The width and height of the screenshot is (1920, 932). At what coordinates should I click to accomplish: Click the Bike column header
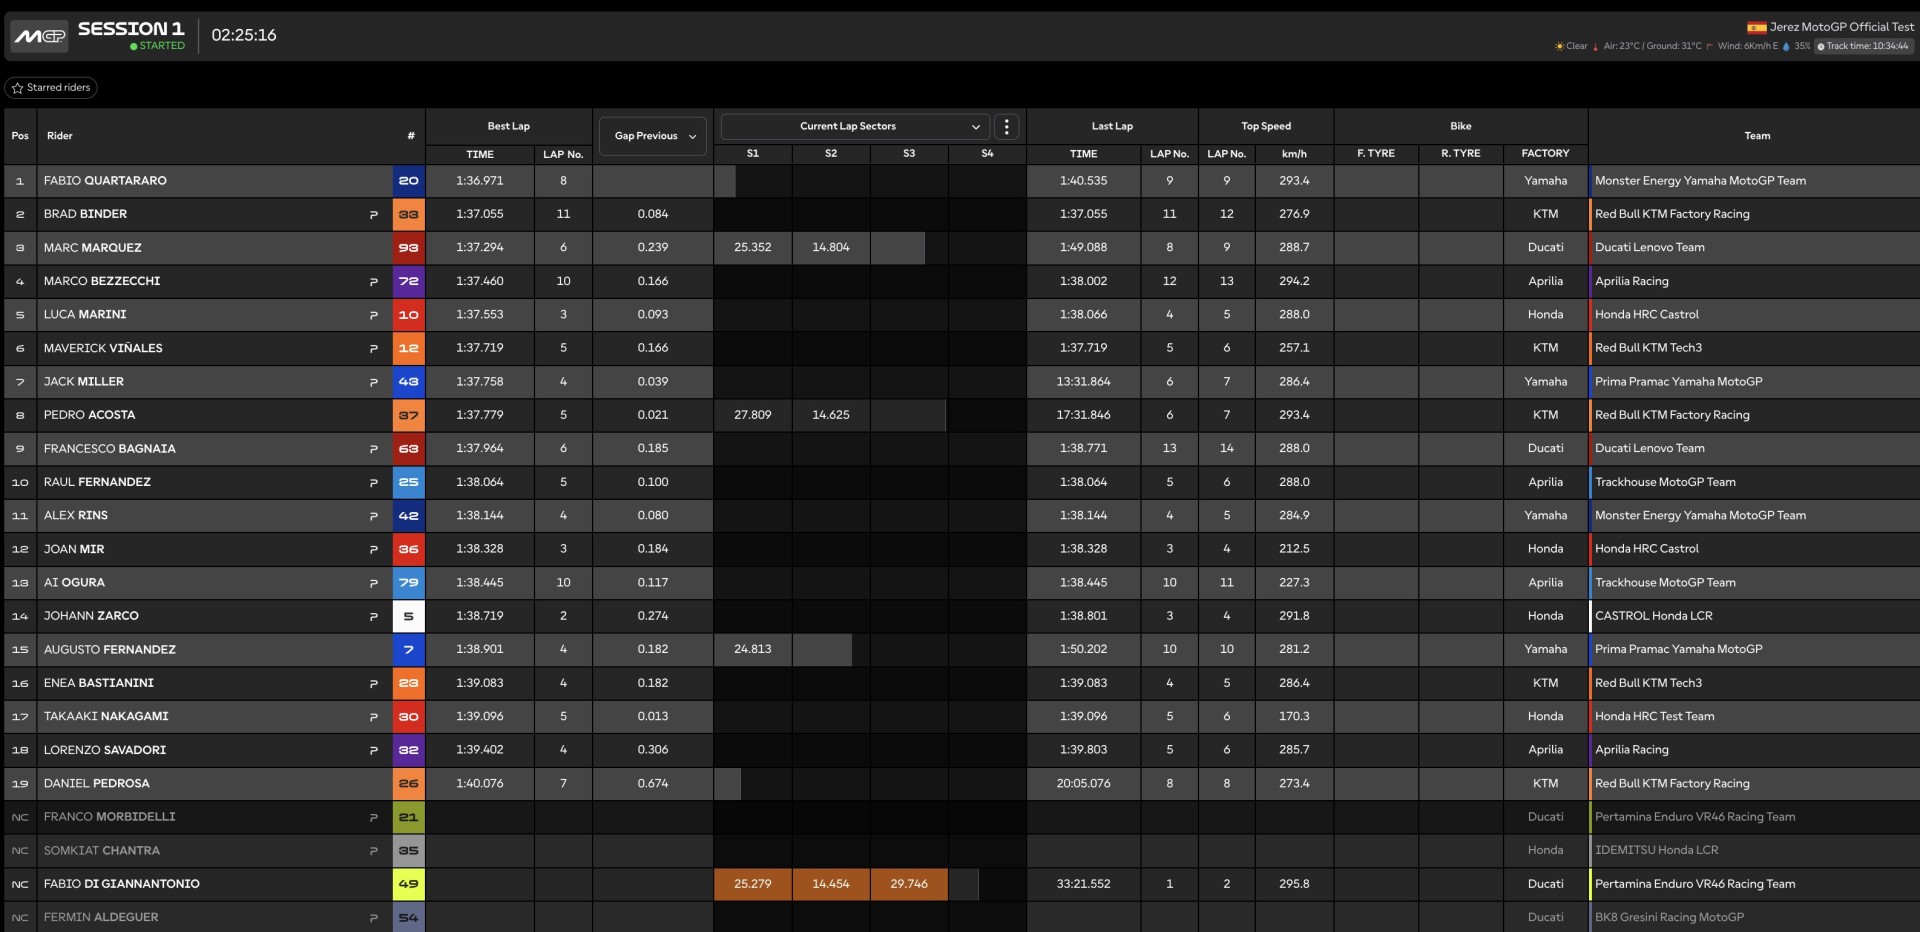[x=1461, y=126]
